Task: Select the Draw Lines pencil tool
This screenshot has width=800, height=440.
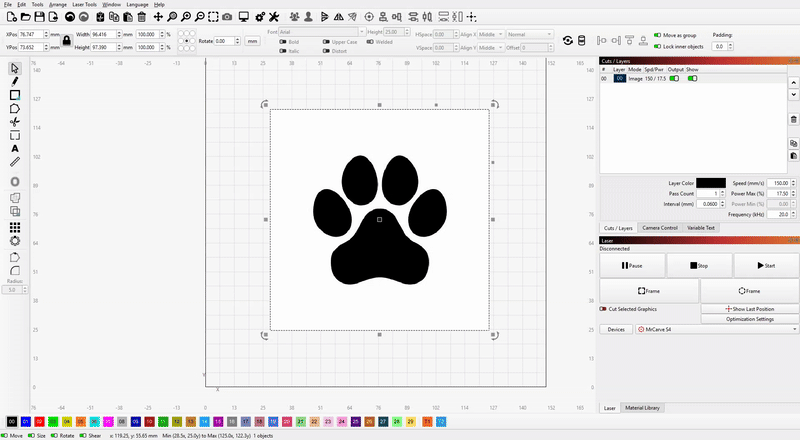Action: pos(15,81)
